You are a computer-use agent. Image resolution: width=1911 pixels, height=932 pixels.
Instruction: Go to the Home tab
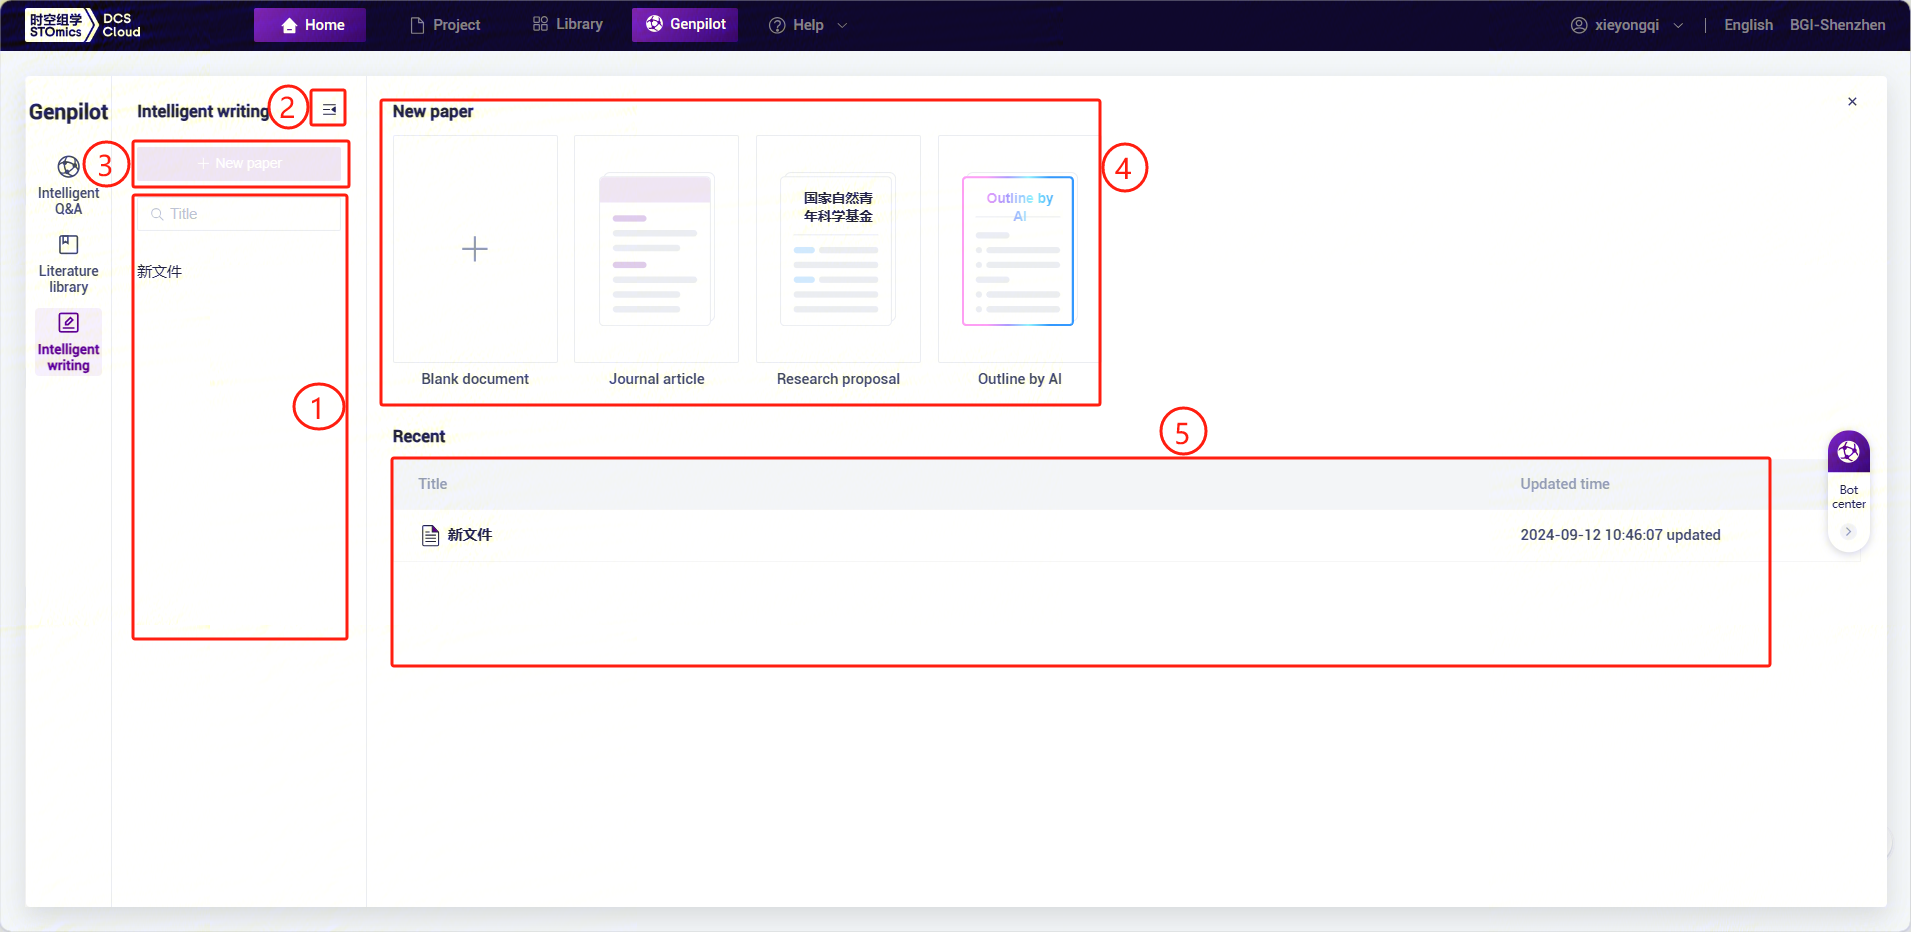point(310,25)
